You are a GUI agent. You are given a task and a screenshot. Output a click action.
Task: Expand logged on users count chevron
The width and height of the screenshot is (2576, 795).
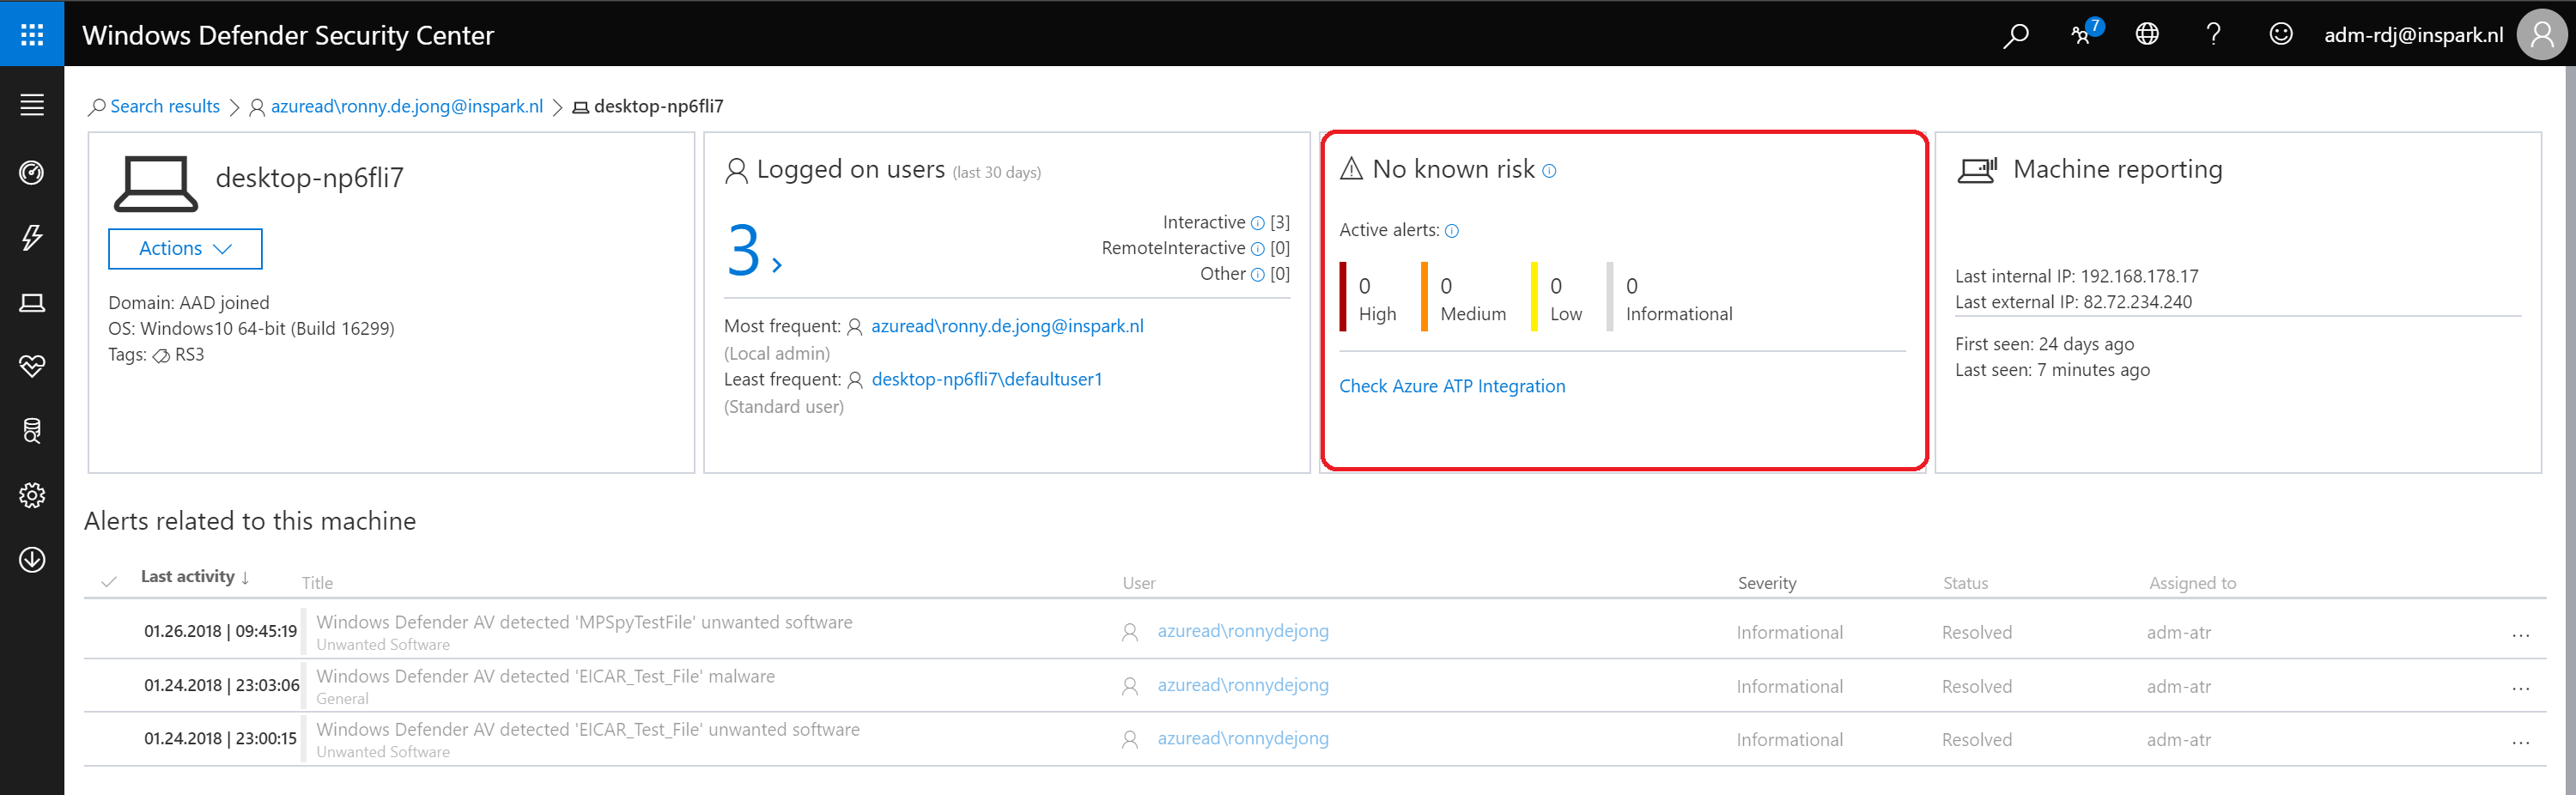776,265
